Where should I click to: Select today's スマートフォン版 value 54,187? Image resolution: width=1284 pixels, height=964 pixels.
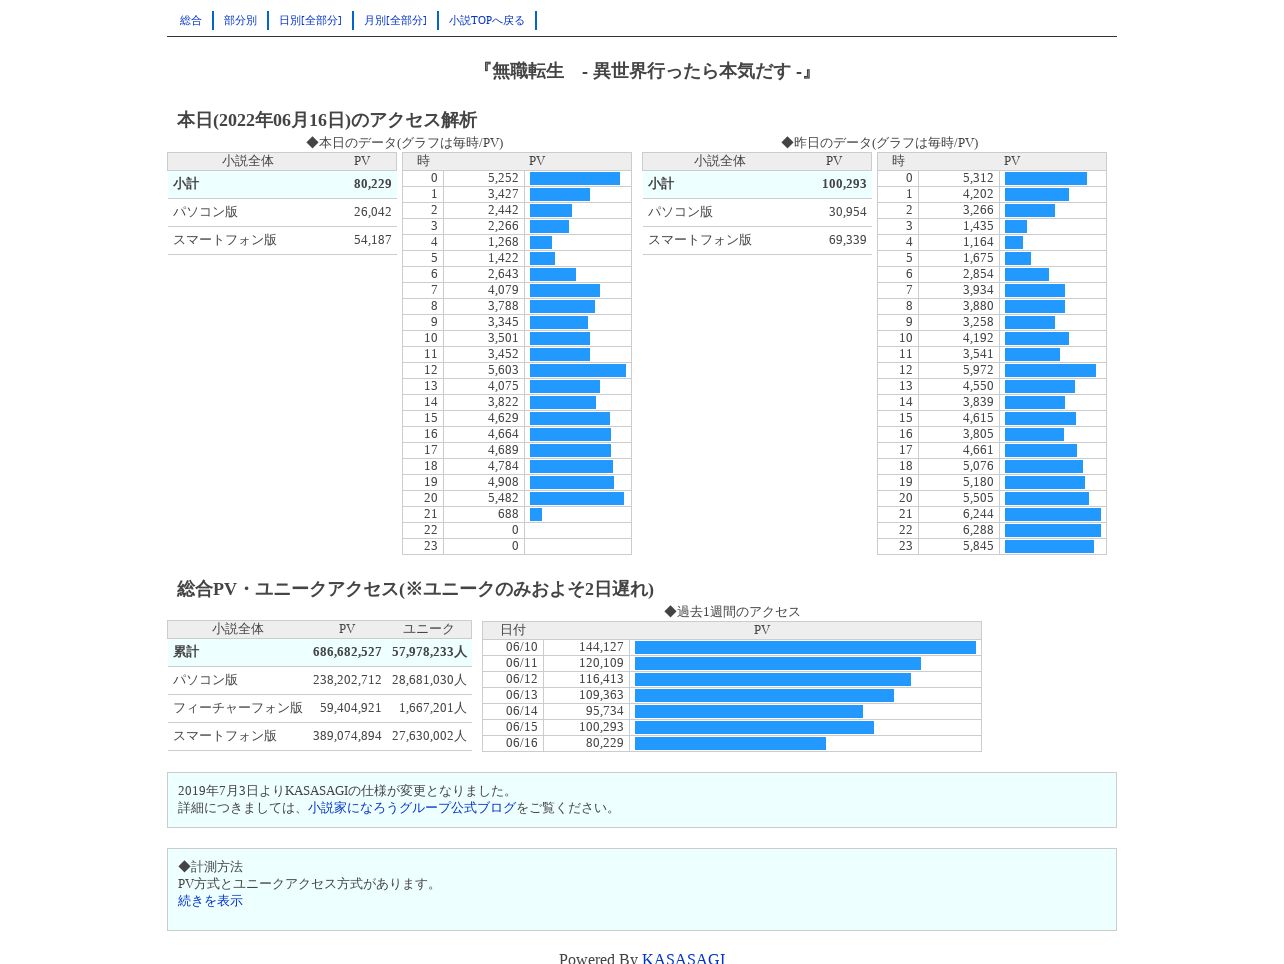click(372, 240)
